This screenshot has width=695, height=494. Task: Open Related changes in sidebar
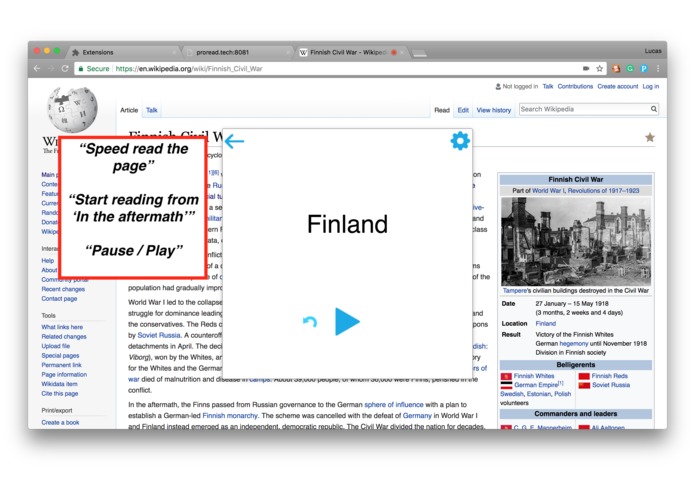(64, 337)
